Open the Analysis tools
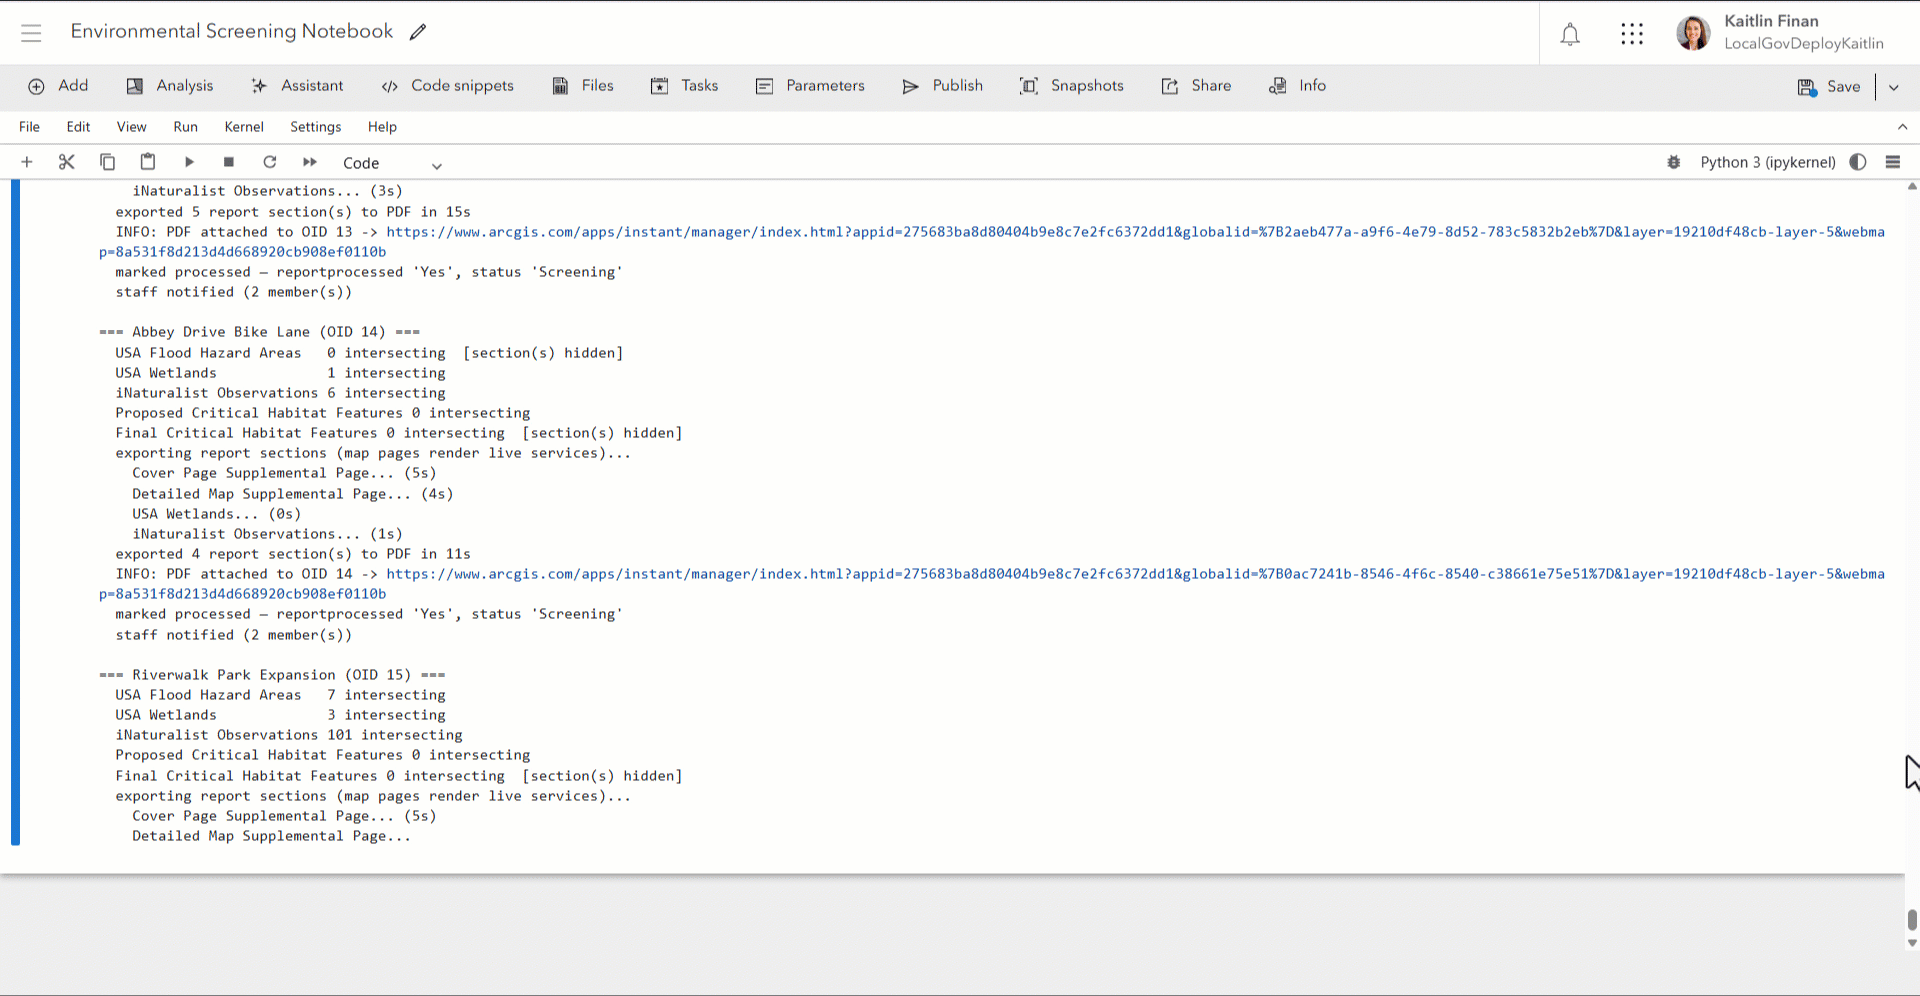Image resolution: width=1920 pixels, height=996 pixels. tap(170, 86)
